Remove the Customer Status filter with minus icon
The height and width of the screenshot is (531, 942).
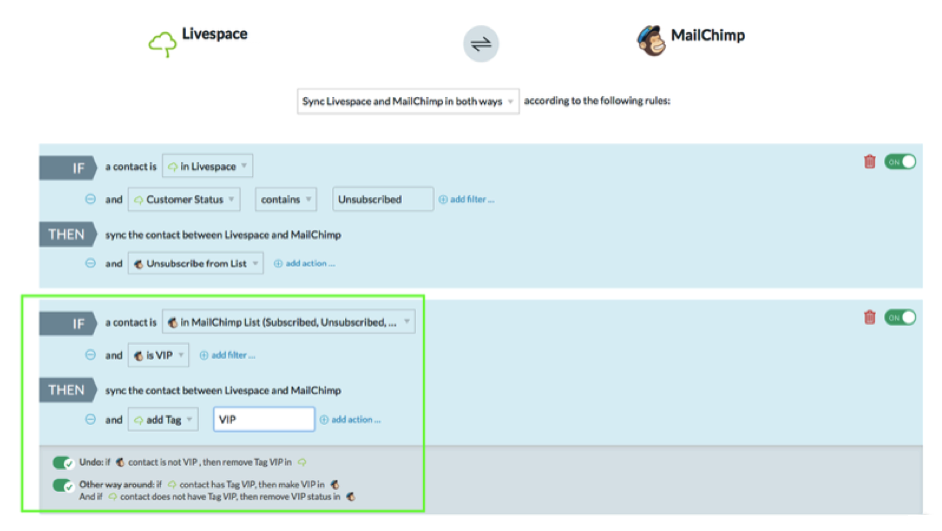(90, 199)
